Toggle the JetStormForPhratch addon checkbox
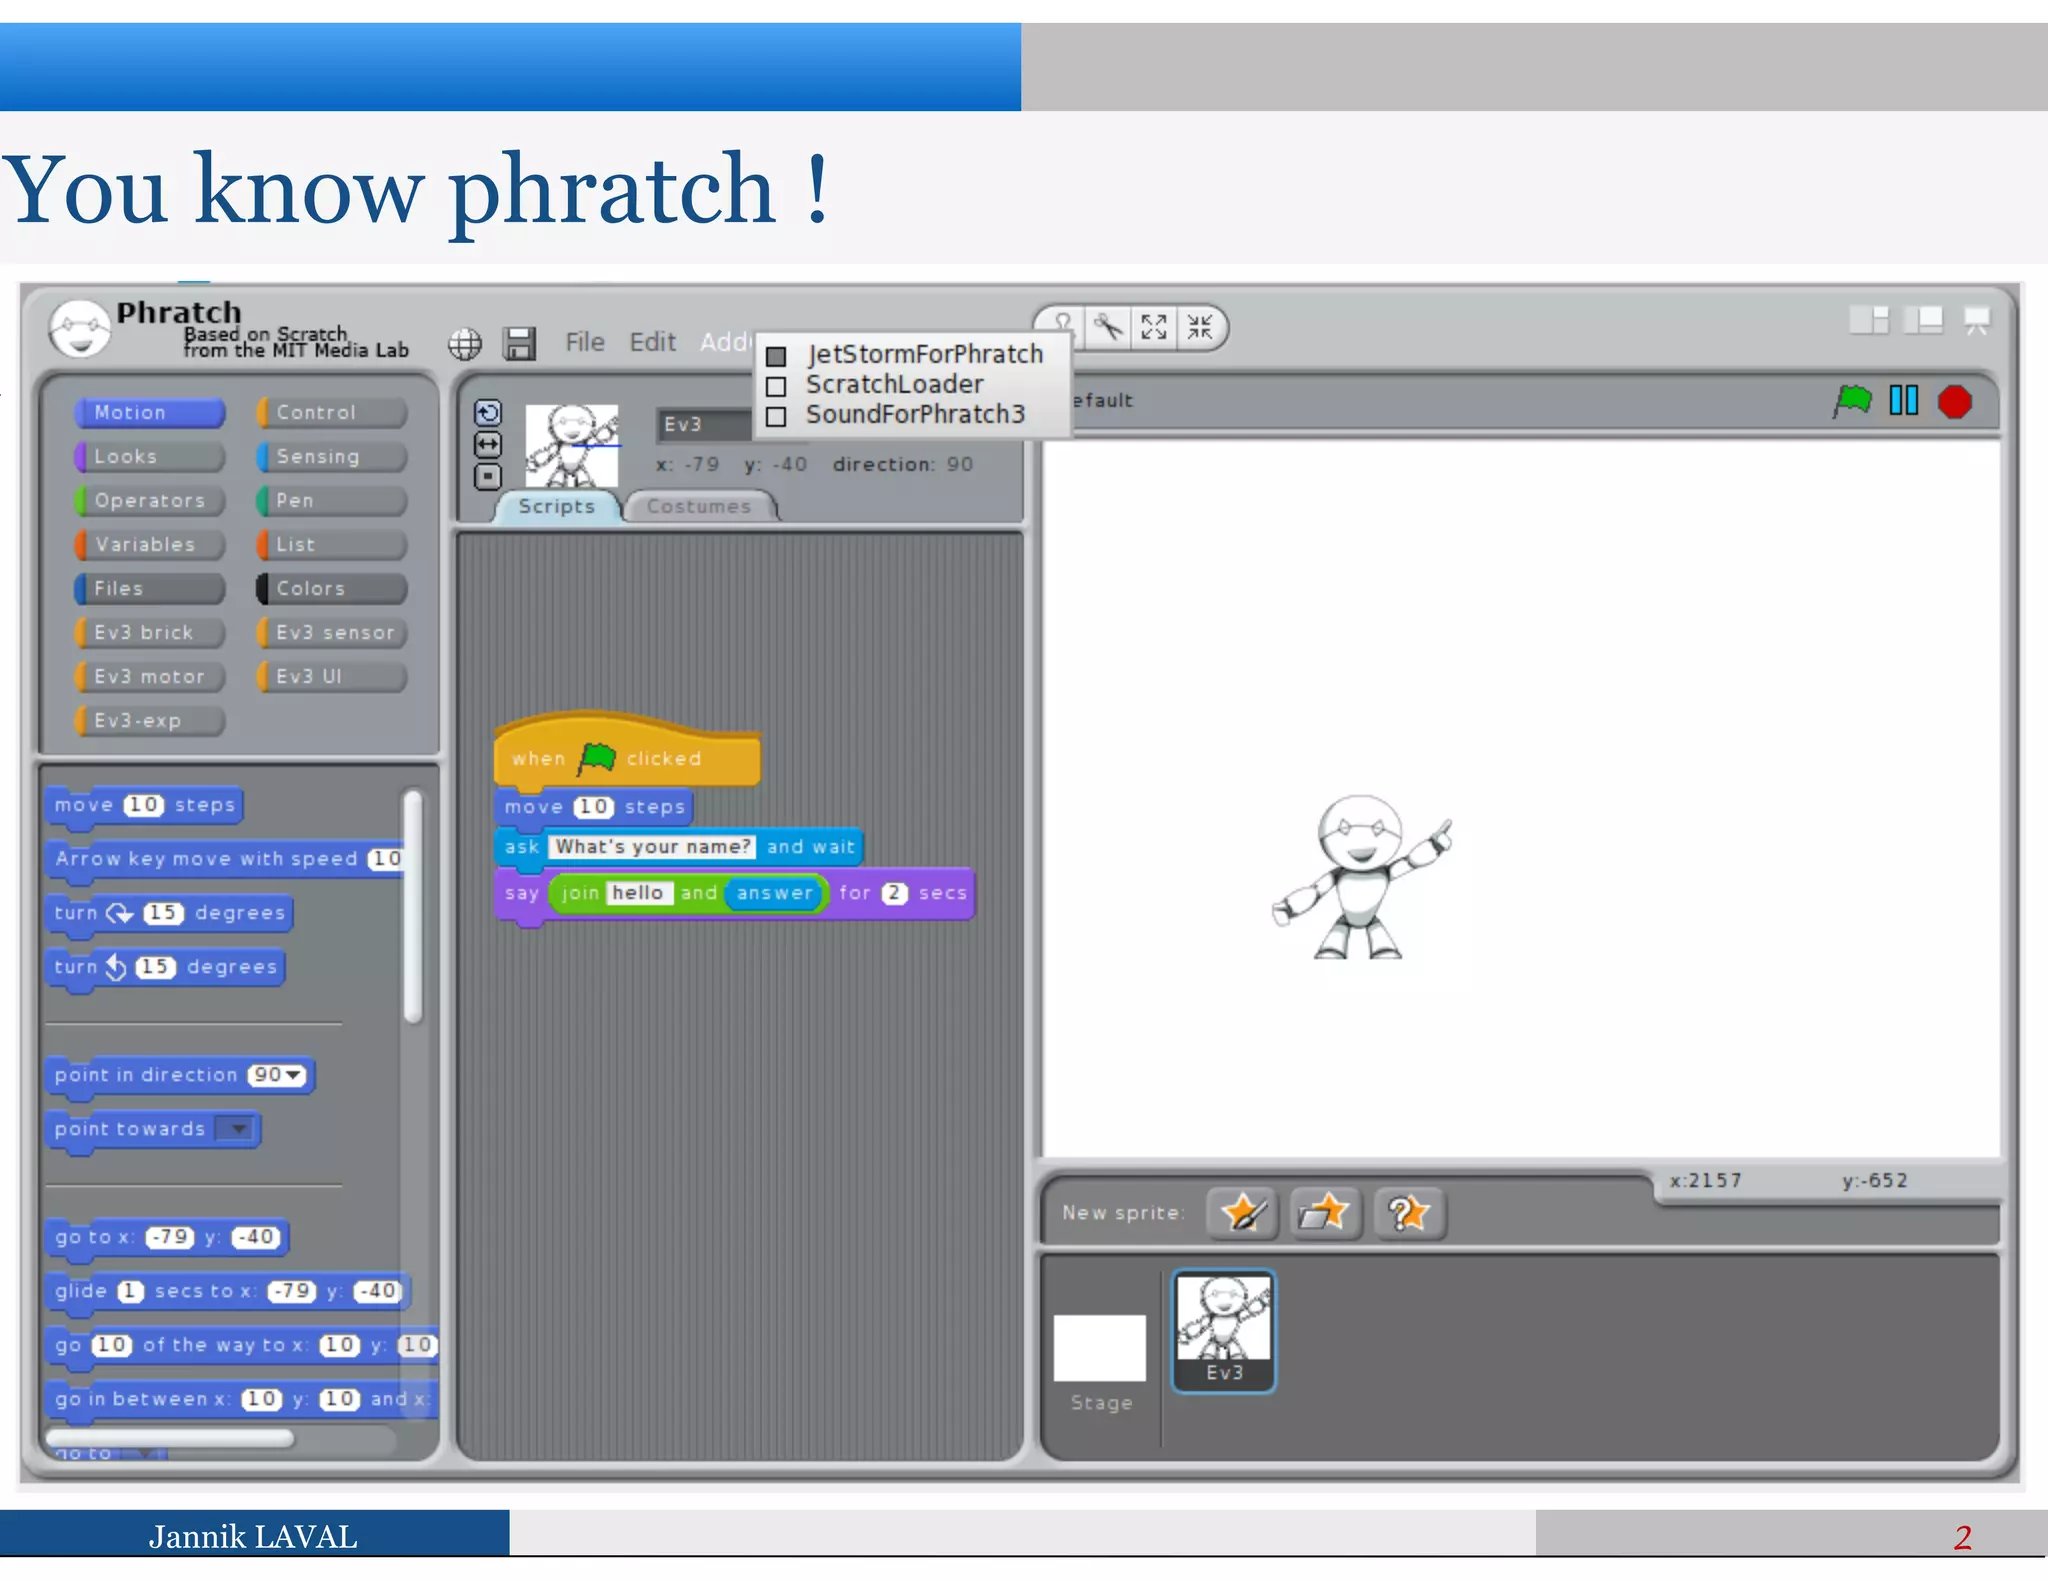Viewport: 2048px width, 1582px height. pos(777,356)
